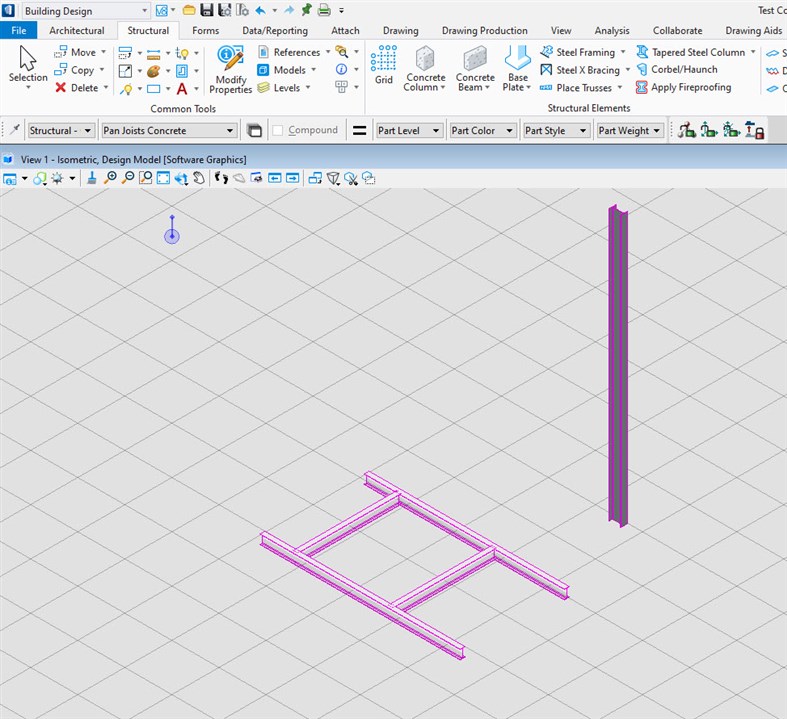Click the blue info circle icon
This screenshot has height=719, width=787.
click(341, 69)
